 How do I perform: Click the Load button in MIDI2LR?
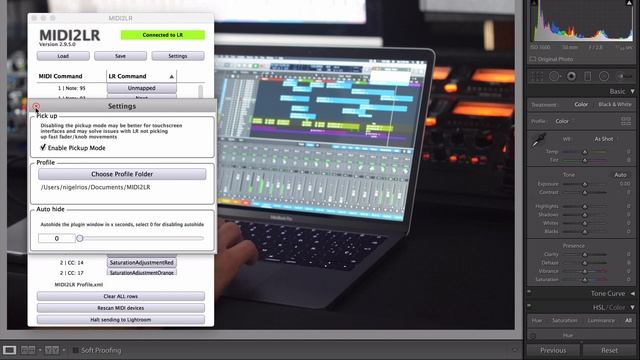[x=63, y=56]
